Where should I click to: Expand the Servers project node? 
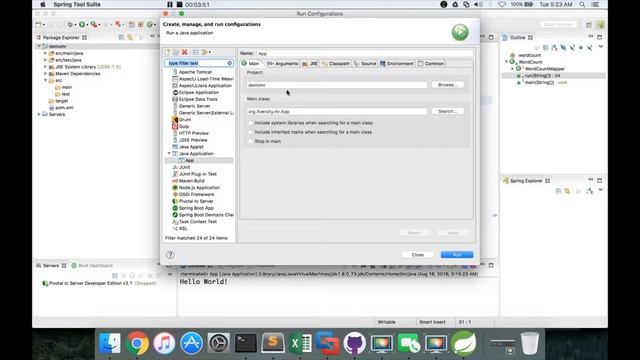[x=39, y=114]
